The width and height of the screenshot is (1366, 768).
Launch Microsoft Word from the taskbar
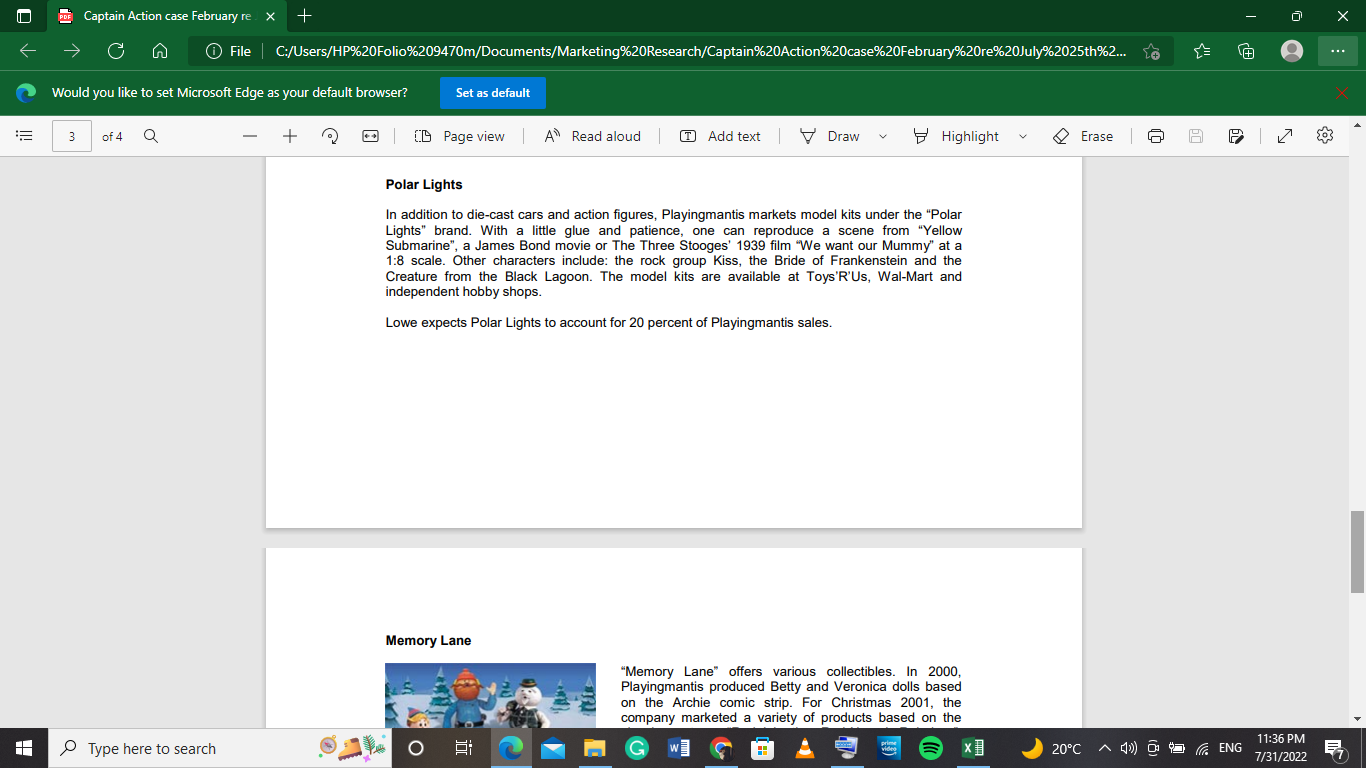pos(679,748)
